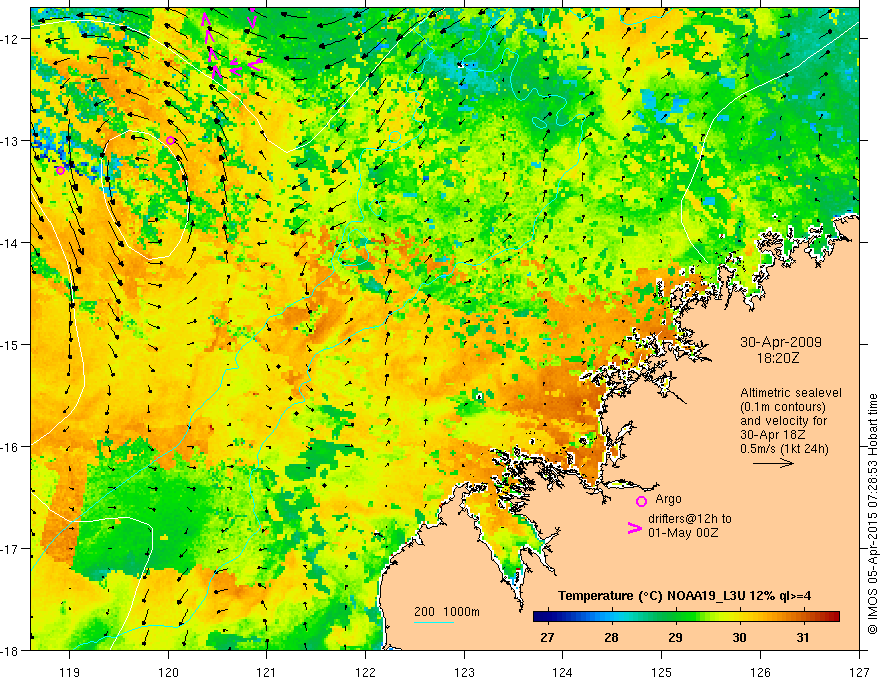Click colorbar tick label 31
The image size is (880, 680).
(x=803, y=637)
